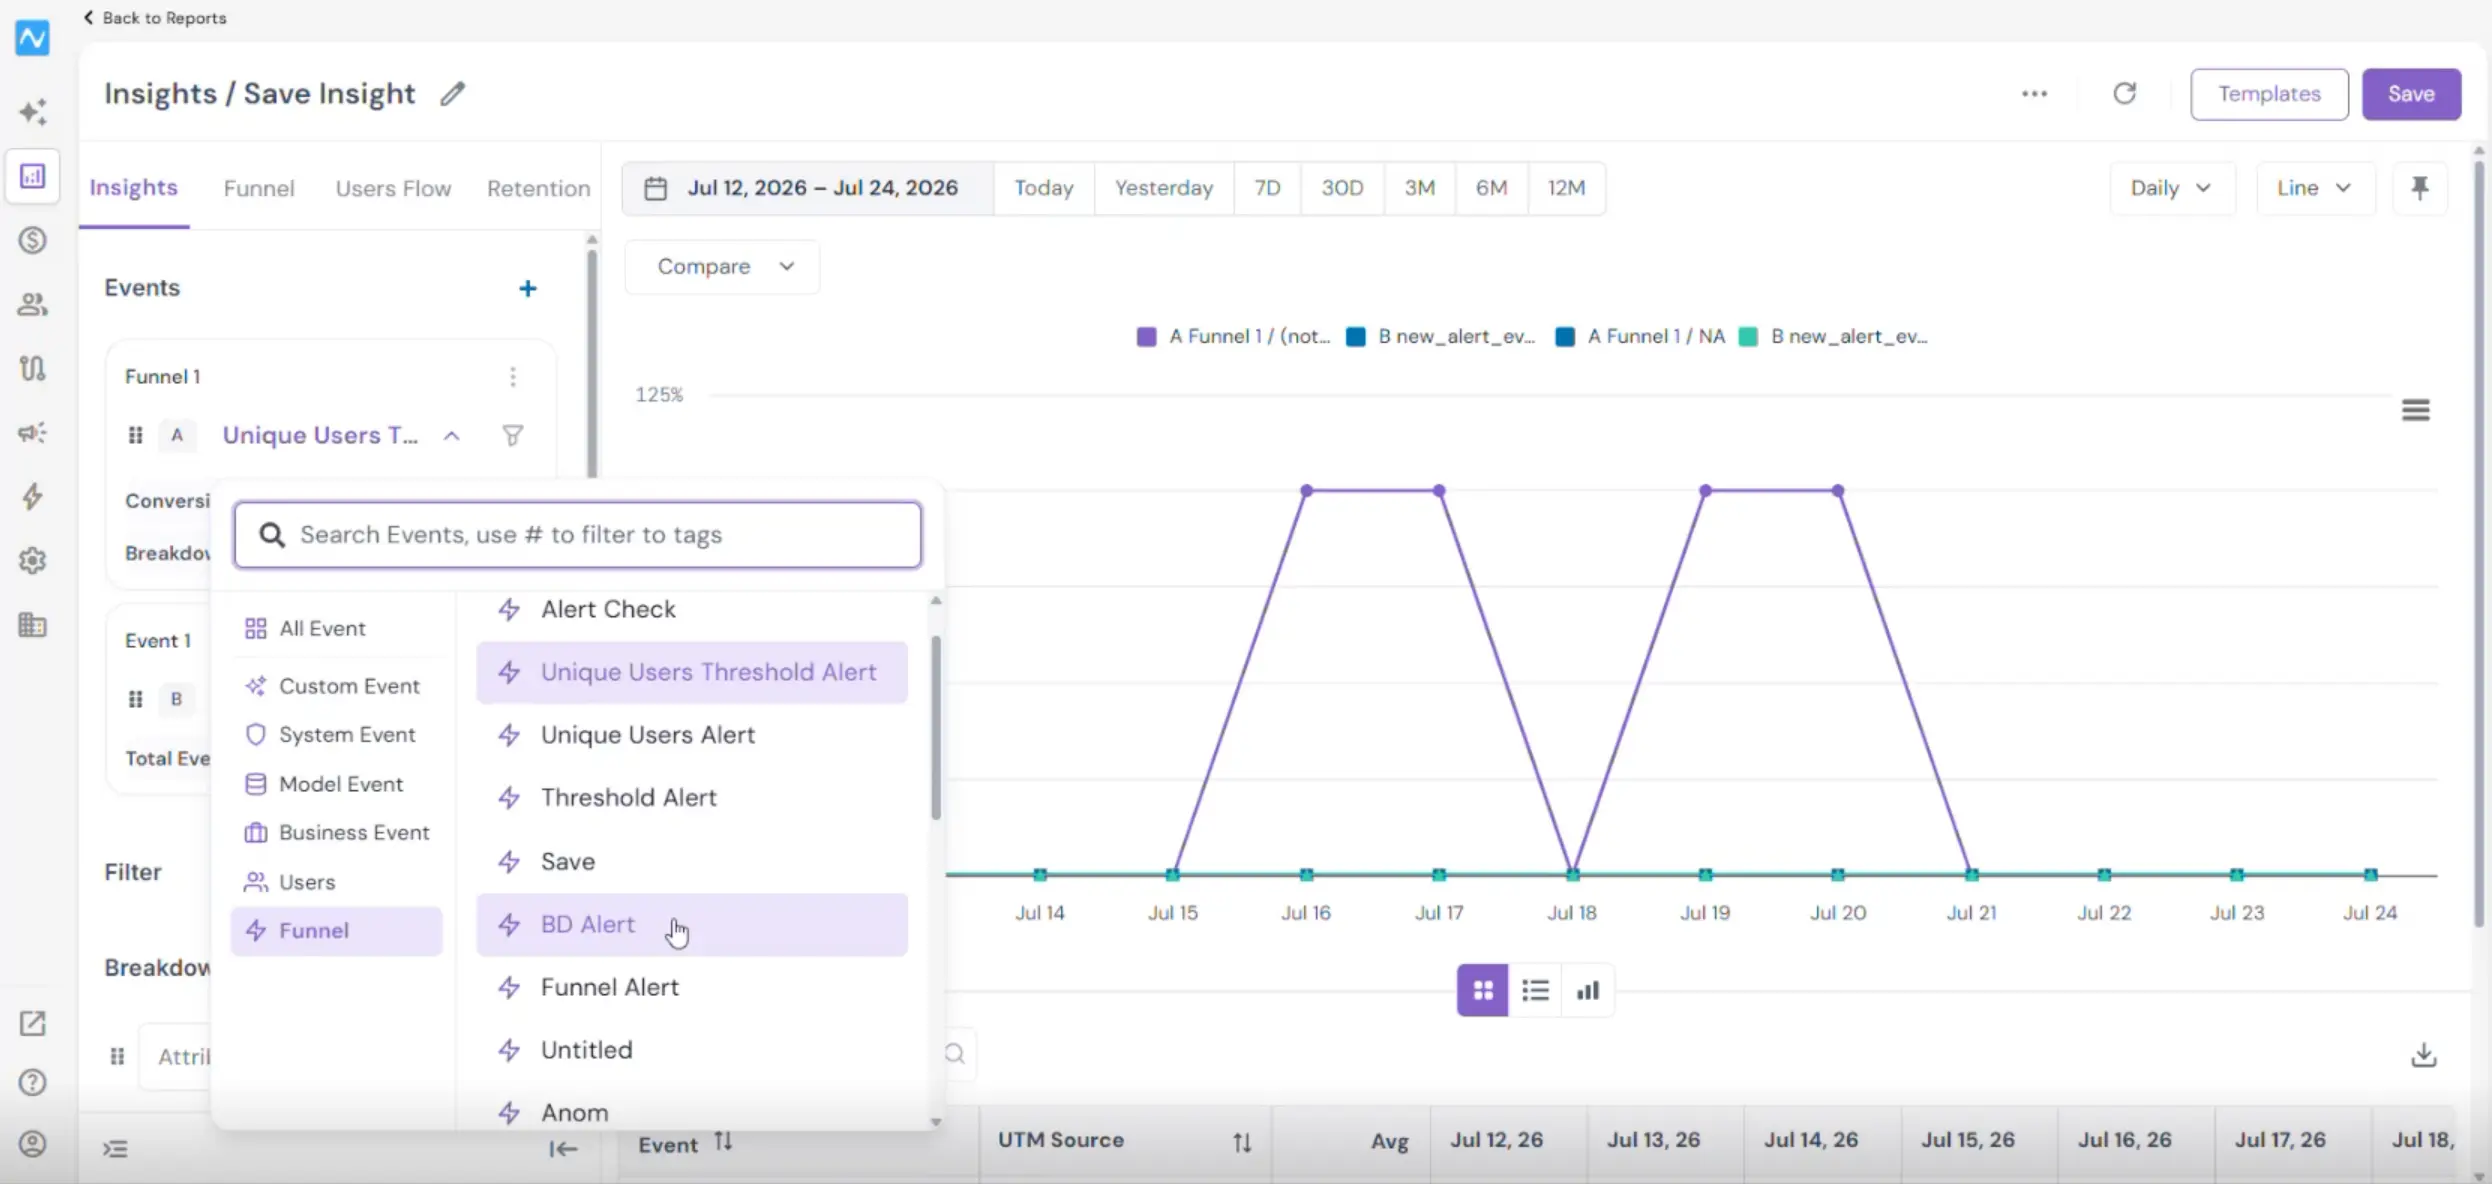2492x1184 pixels.
Task: Open the settings gear sidebar icon
Action: pyautogui.click(x=32, y=560)
